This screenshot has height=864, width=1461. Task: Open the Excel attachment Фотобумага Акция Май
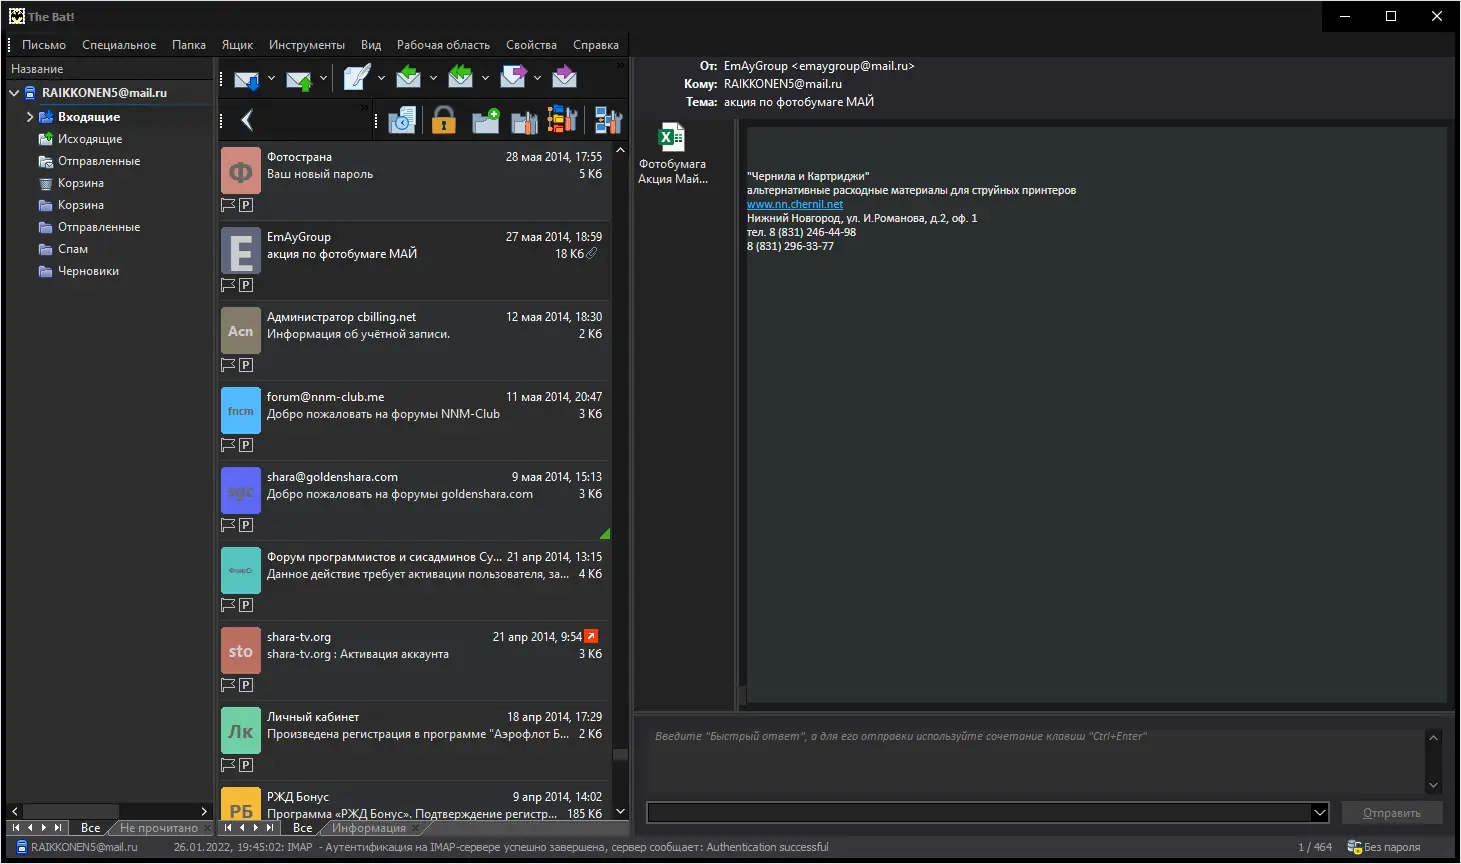point(672,154)
